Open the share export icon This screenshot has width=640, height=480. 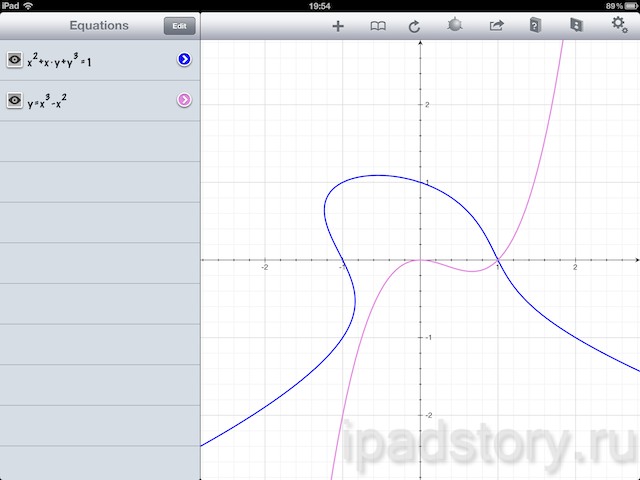(496, 26)
